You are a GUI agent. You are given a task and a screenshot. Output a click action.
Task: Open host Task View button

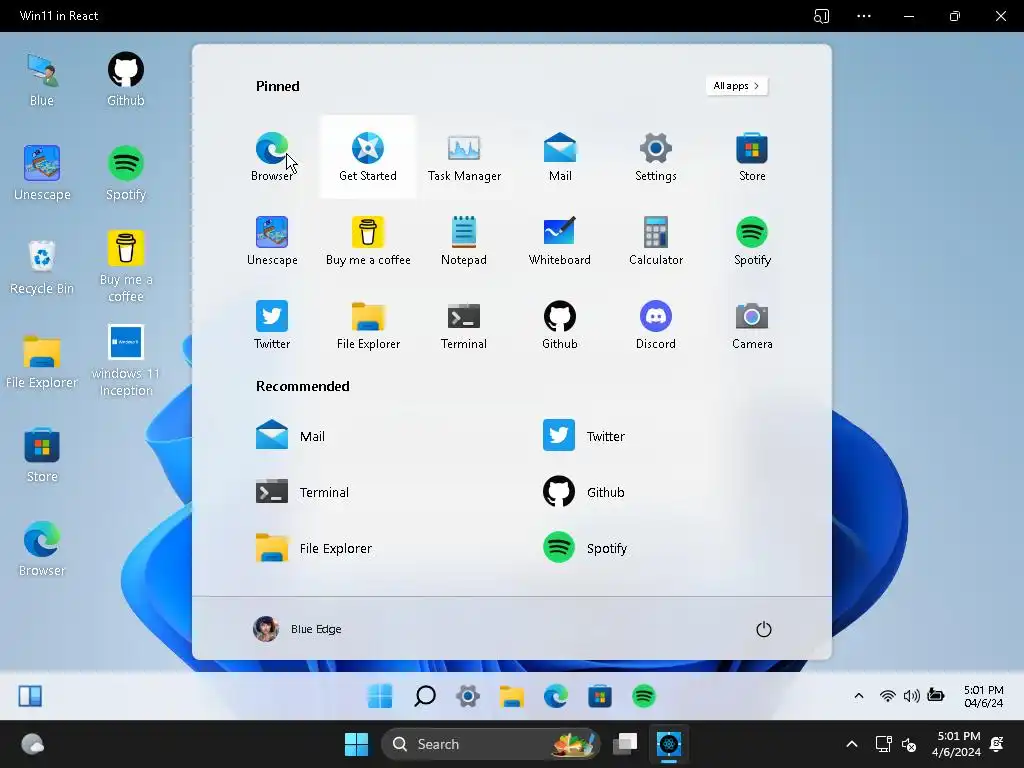coord(625,744)
